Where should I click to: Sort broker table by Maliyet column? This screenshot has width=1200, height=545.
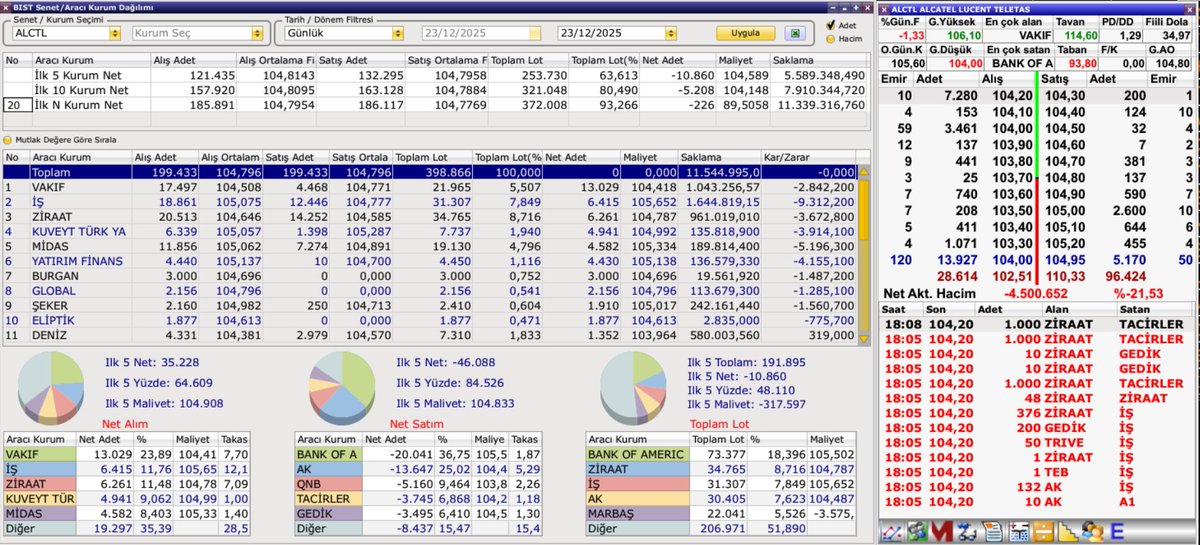(648, 157)
